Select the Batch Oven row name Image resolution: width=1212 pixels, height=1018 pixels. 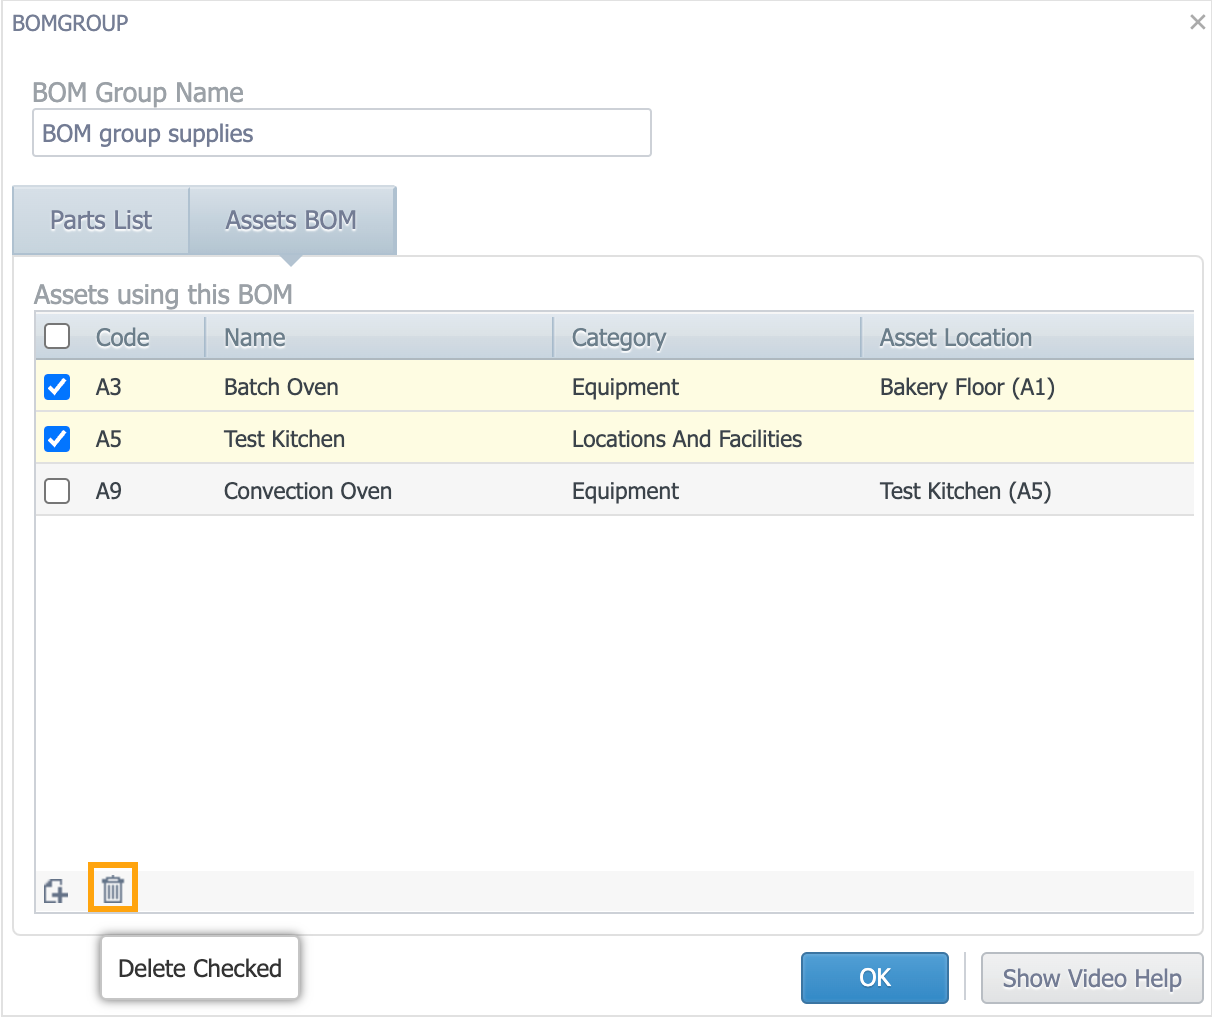click(281, 387)
